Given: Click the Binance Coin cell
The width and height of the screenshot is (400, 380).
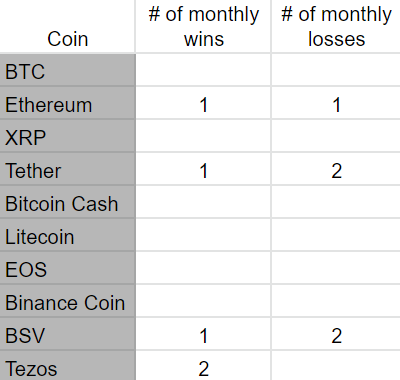Looking at the screenshot, I should coord(67,301).
